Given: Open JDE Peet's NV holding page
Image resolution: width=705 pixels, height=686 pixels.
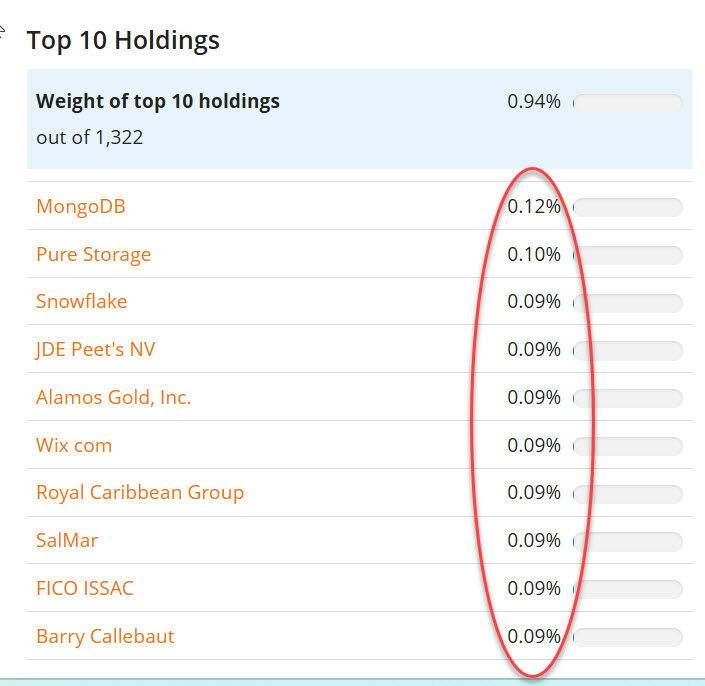Looking at the screenshot, I should 95,349.
